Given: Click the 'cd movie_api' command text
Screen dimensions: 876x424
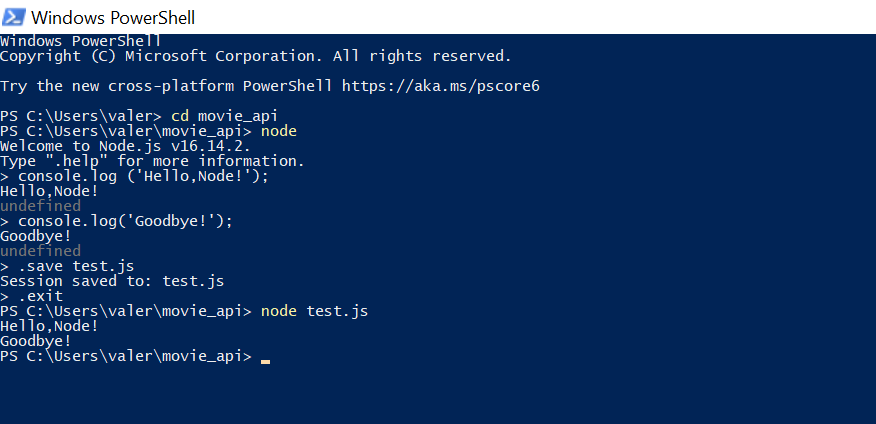Looking at the screenshot, I should (224, 117).
